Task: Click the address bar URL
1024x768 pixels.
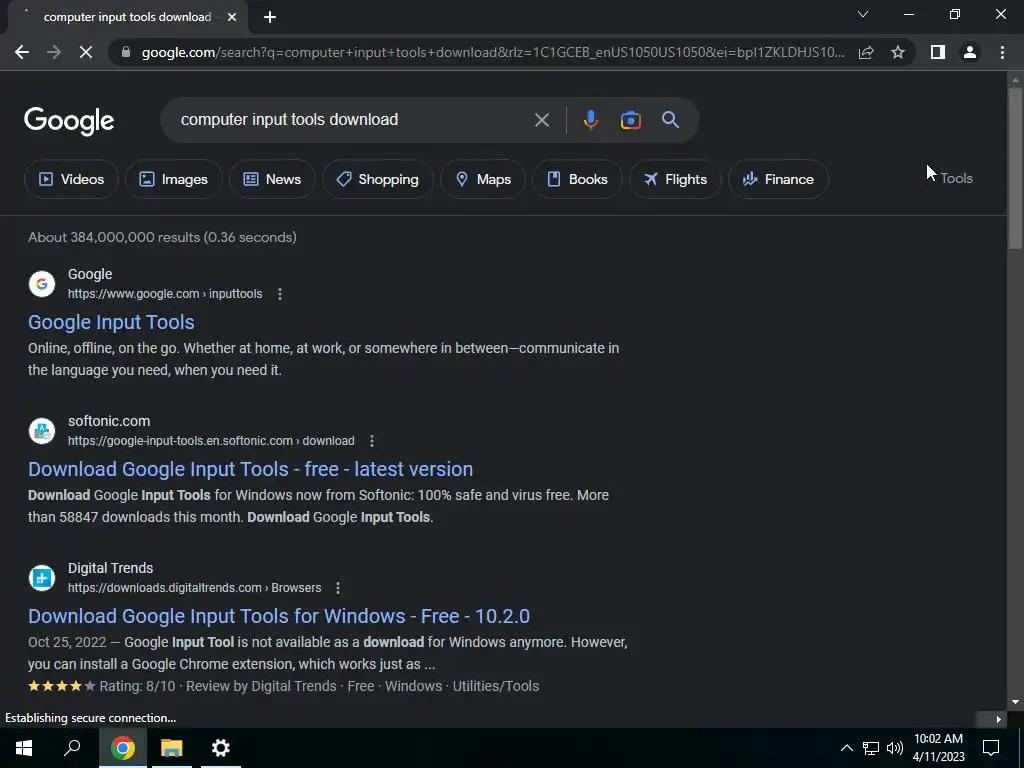Action: 493,52
